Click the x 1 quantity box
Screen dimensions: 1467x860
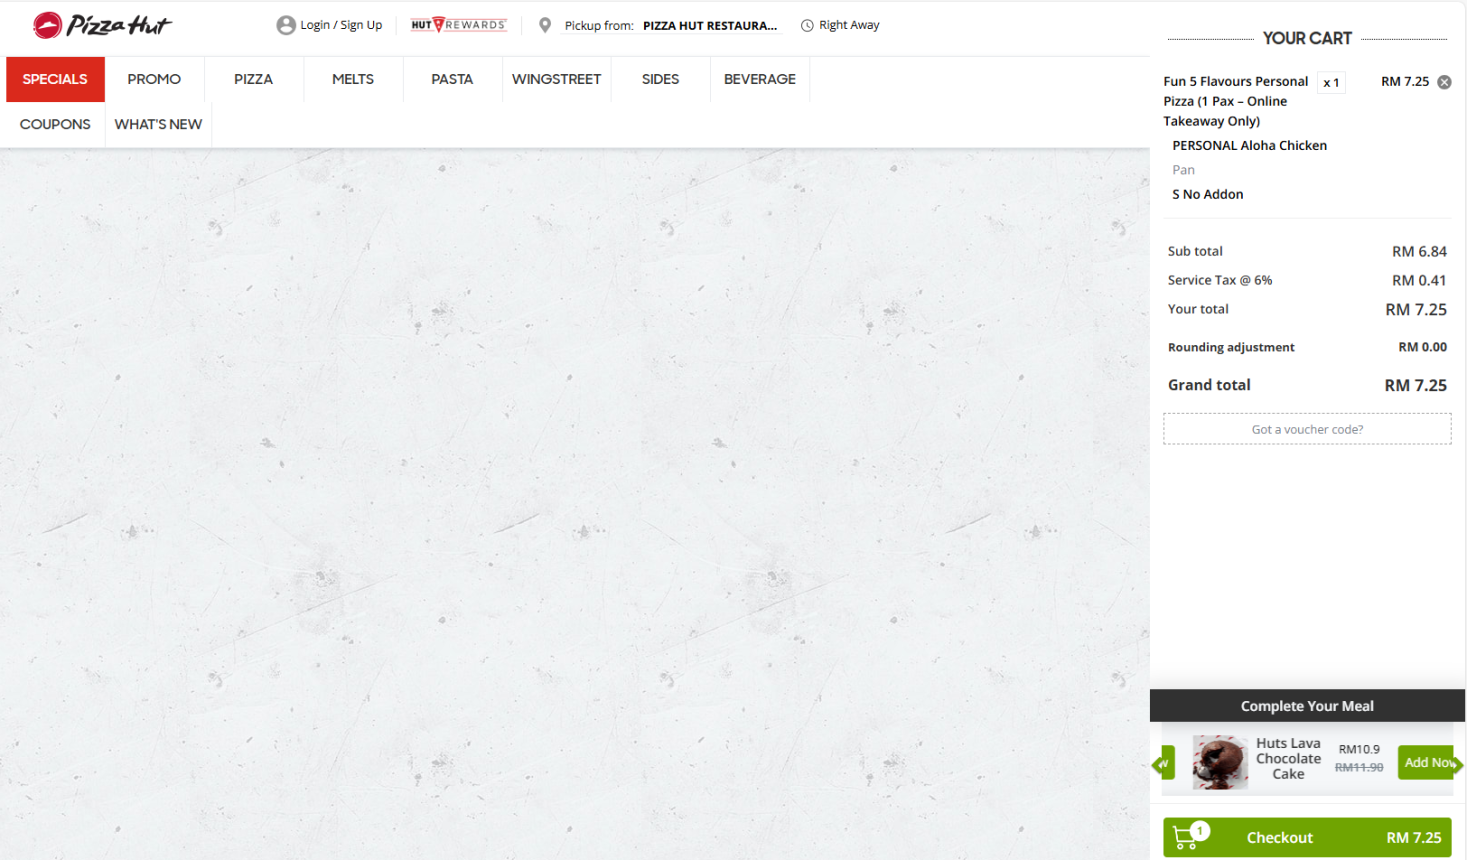[x=1331, y=82]
